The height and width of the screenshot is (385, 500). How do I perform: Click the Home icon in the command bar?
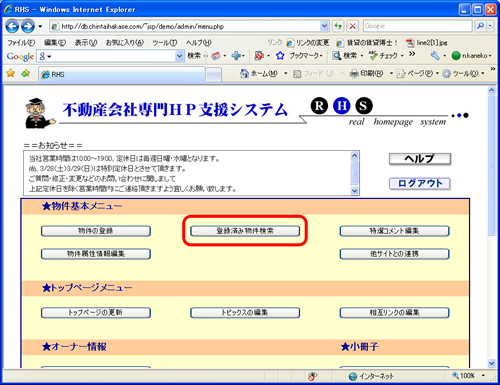pos(244,73)
